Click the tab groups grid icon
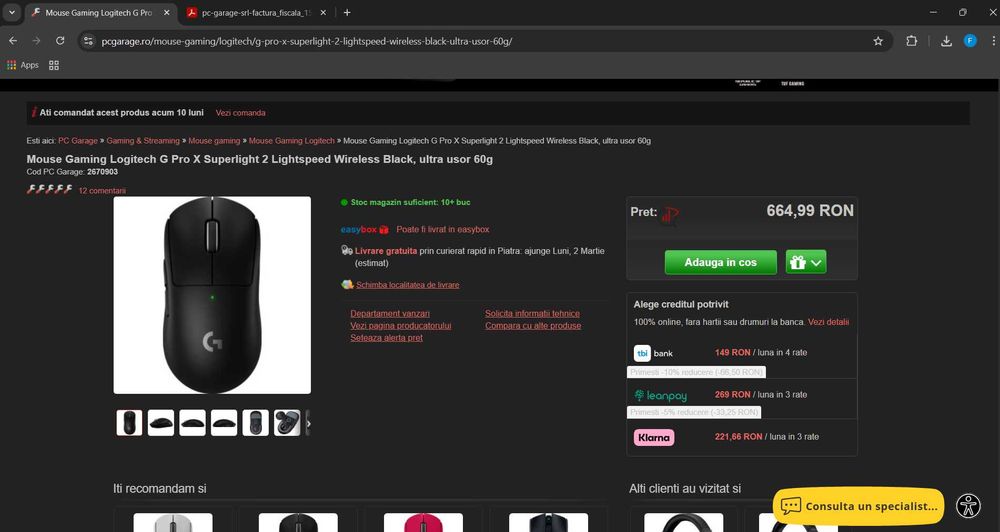 [54, 65]
